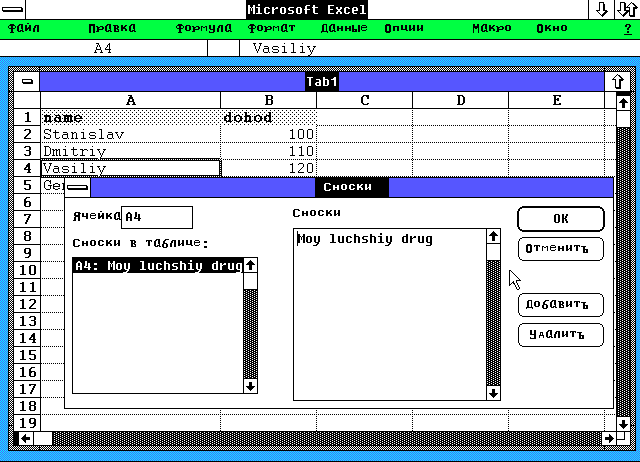Click the horizontal scrollbar thumb of worksheet
Screen dimensions: 640x462
(x=43, y=439)
